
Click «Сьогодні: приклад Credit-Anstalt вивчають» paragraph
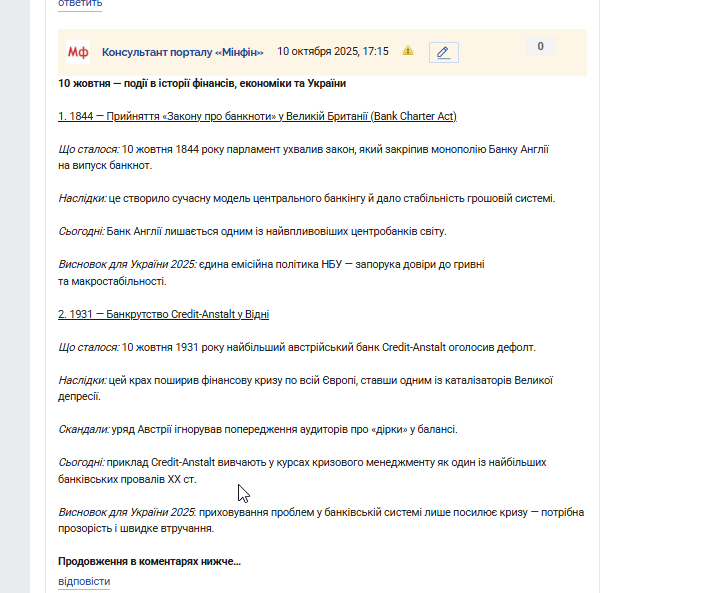pyautogui.click(x=302, y=470)
